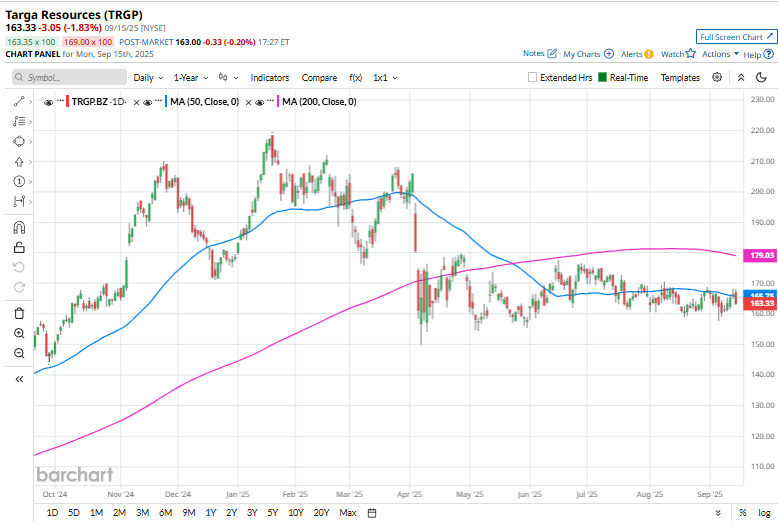Open more options for MA 50 indicator
The height and width of the screenshot is (526, 778).
click(x=158, y=101)
